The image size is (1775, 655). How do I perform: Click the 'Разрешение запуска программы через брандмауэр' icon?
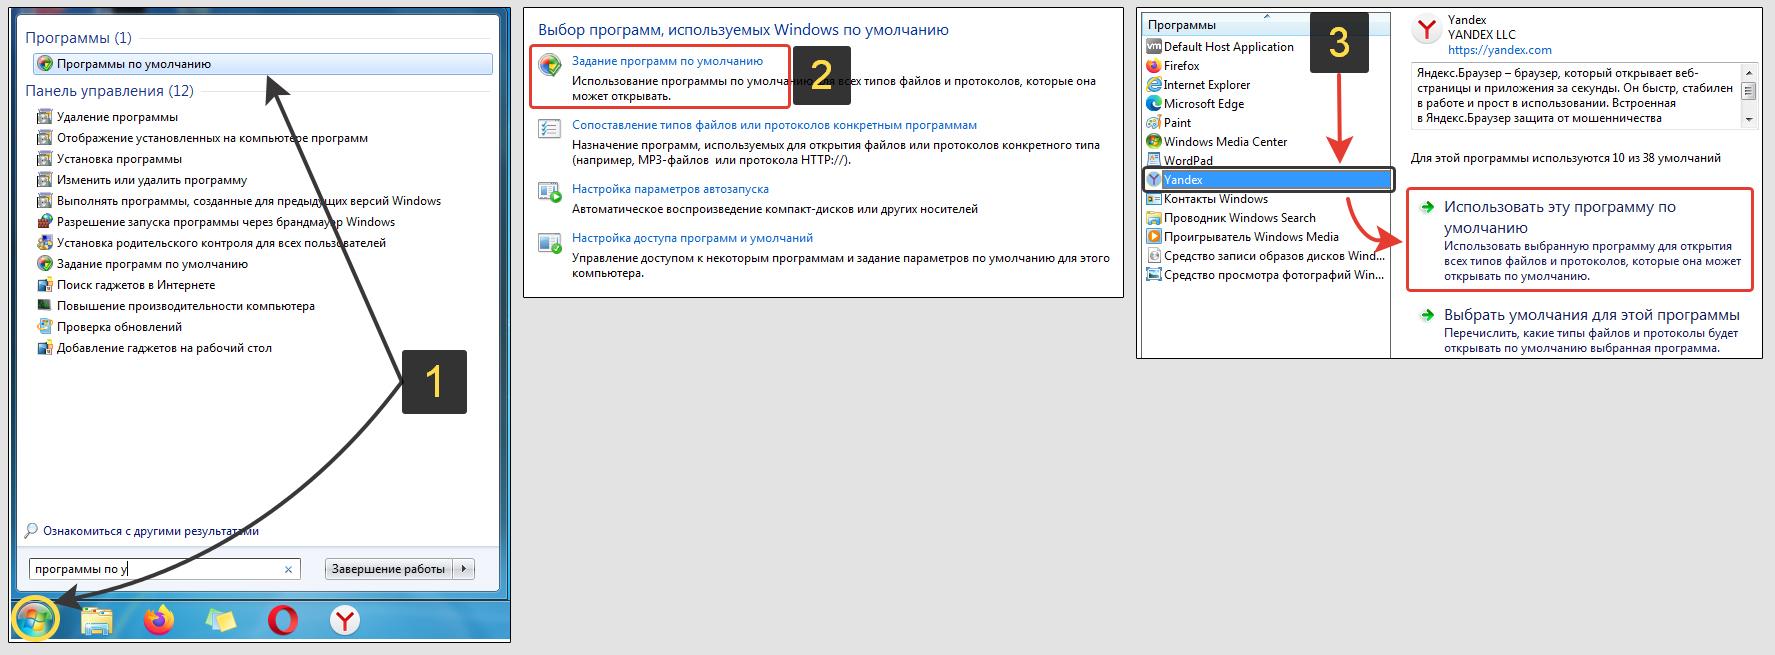44,222
